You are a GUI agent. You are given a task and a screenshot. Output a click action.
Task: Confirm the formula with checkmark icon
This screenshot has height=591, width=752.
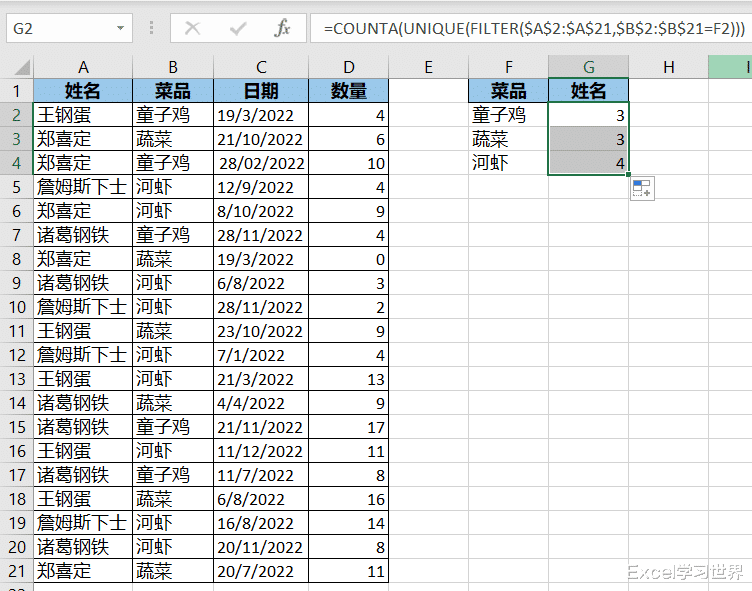pyautogui.click(x=238, y=28)
